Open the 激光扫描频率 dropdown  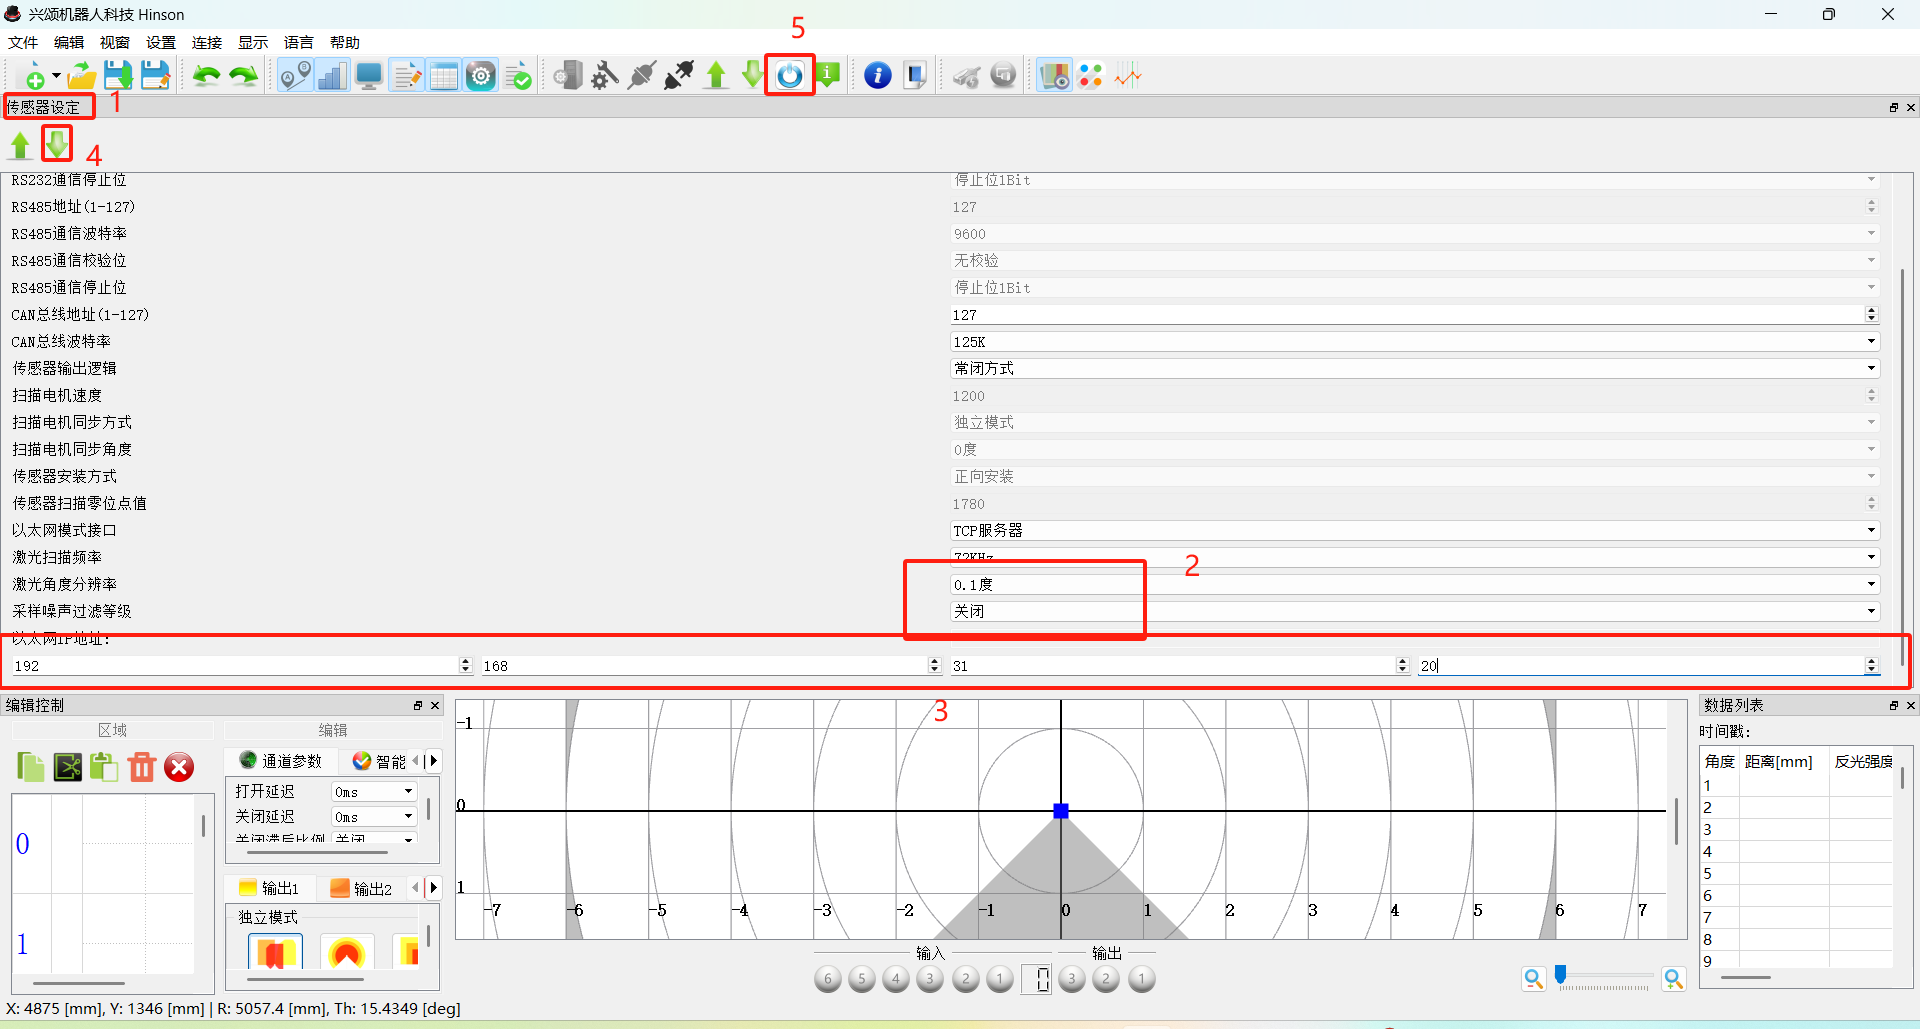1414,558
